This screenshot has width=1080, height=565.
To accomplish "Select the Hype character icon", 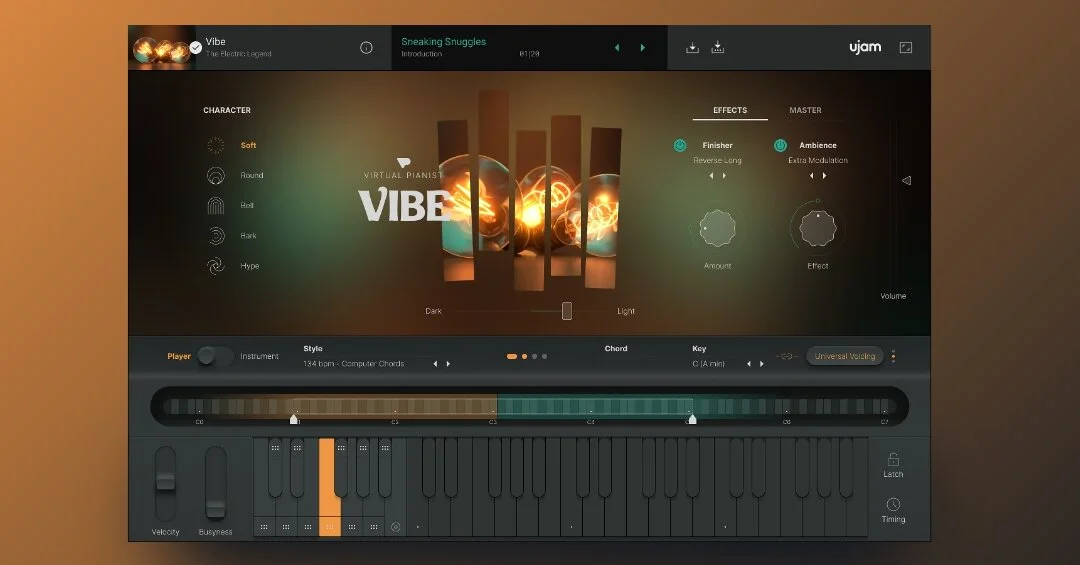I will [x=216, y=265].
